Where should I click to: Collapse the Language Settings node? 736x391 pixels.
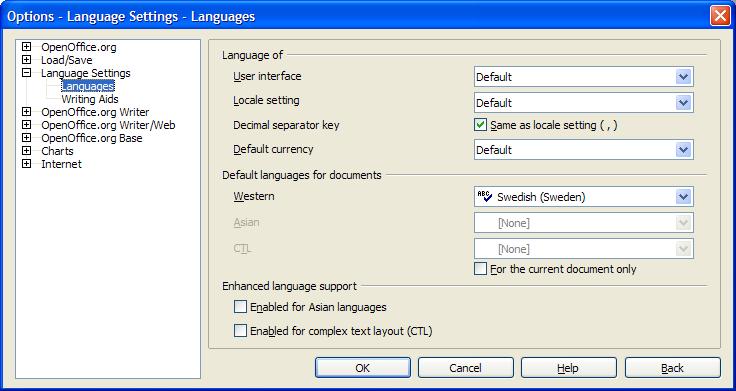(x=26, y=73)
